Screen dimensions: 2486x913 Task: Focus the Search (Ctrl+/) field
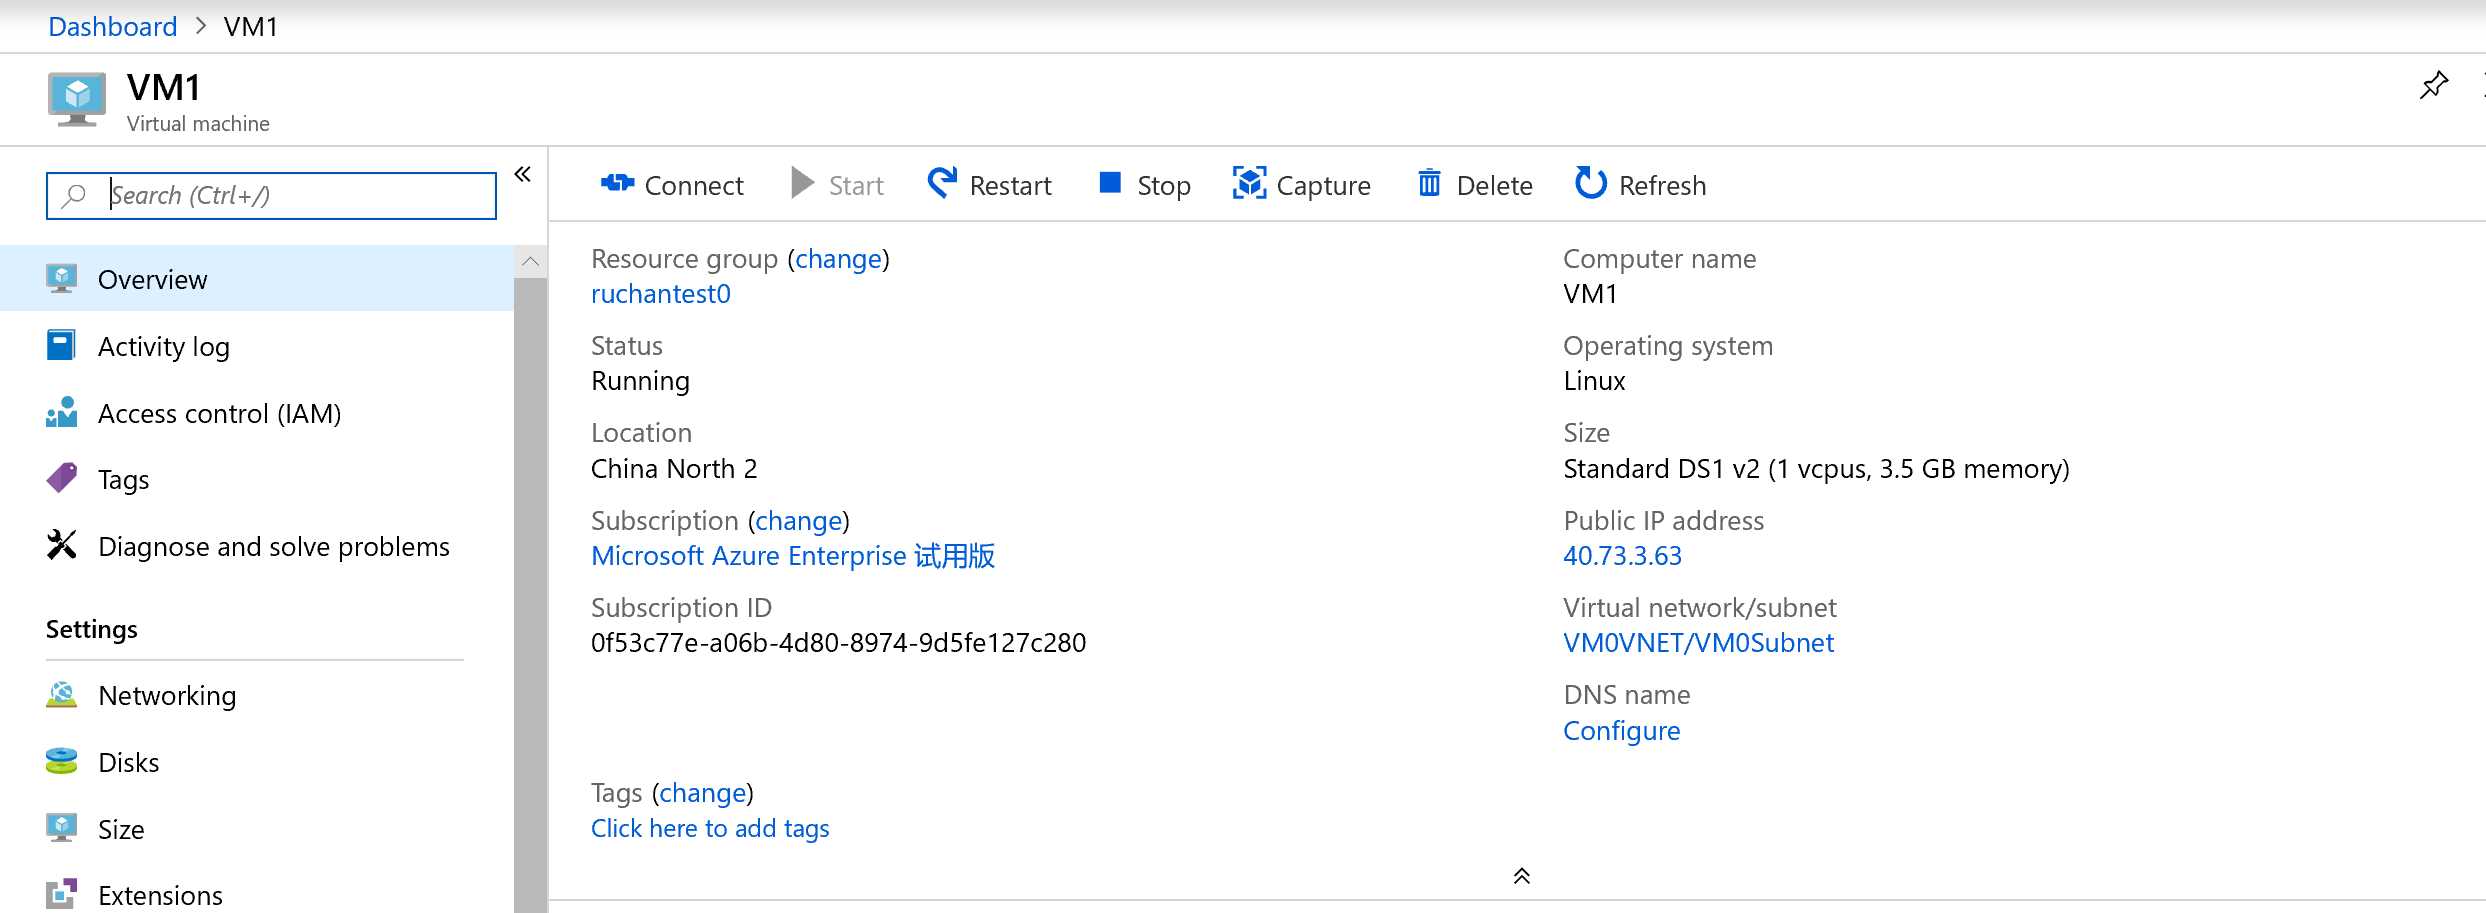(271, 196)
